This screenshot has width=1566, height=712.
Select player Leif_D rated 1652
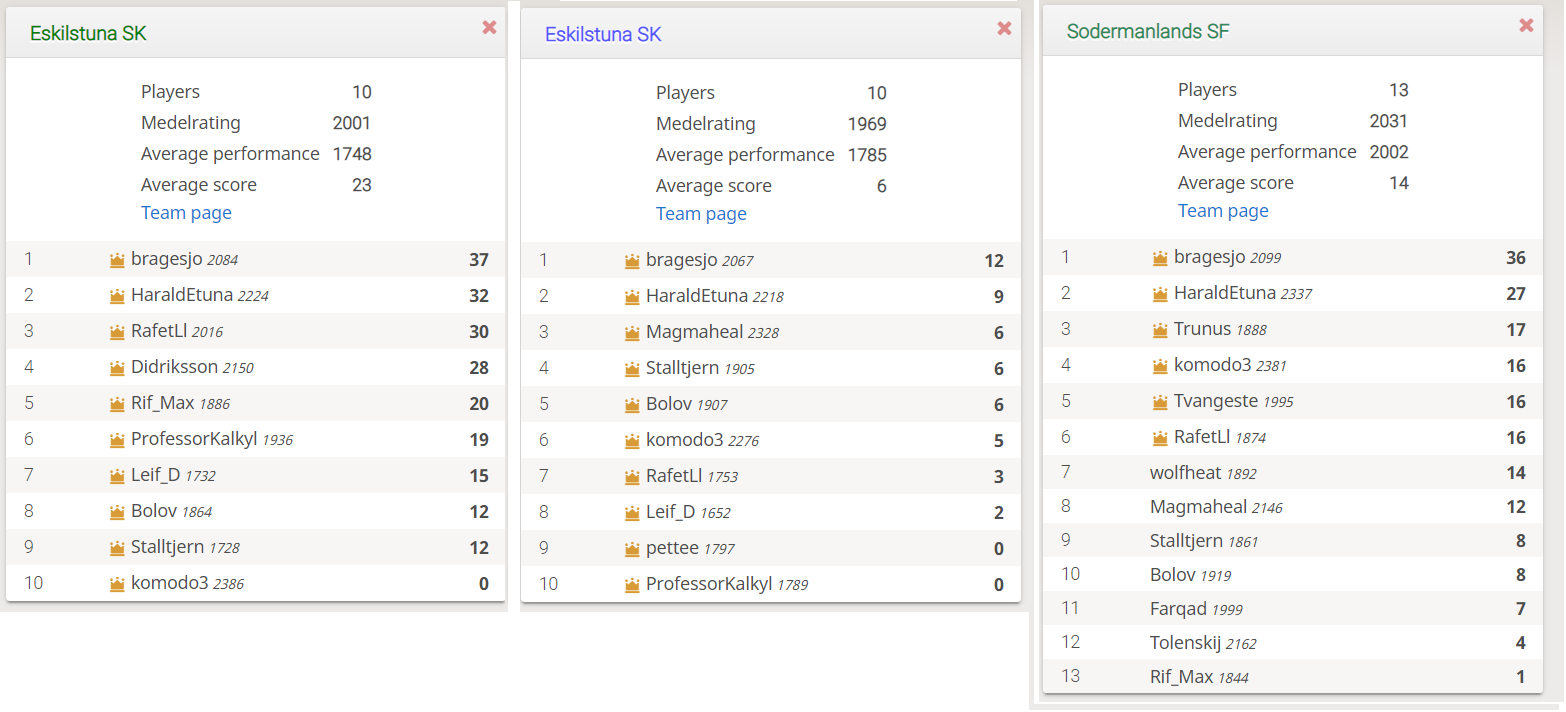[x=771, y=512]
